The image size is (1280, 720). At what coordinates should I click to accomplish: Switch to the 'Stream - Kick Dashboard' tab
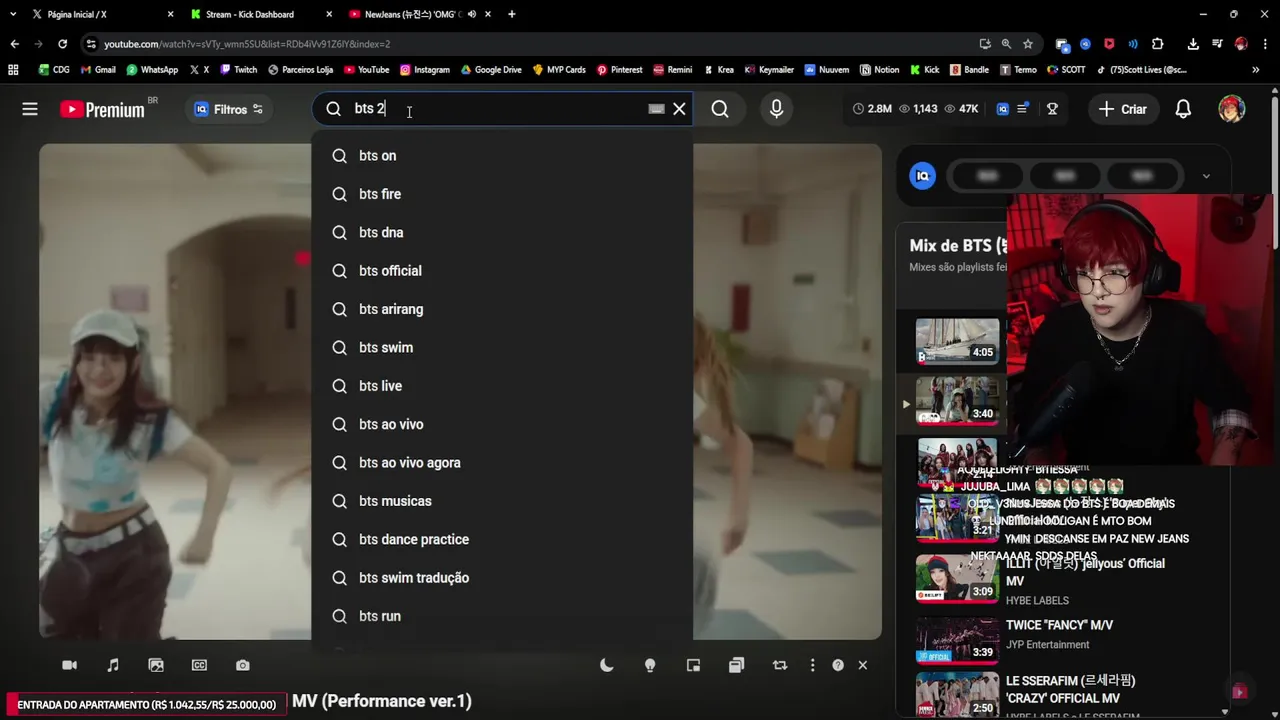[260, 14]
